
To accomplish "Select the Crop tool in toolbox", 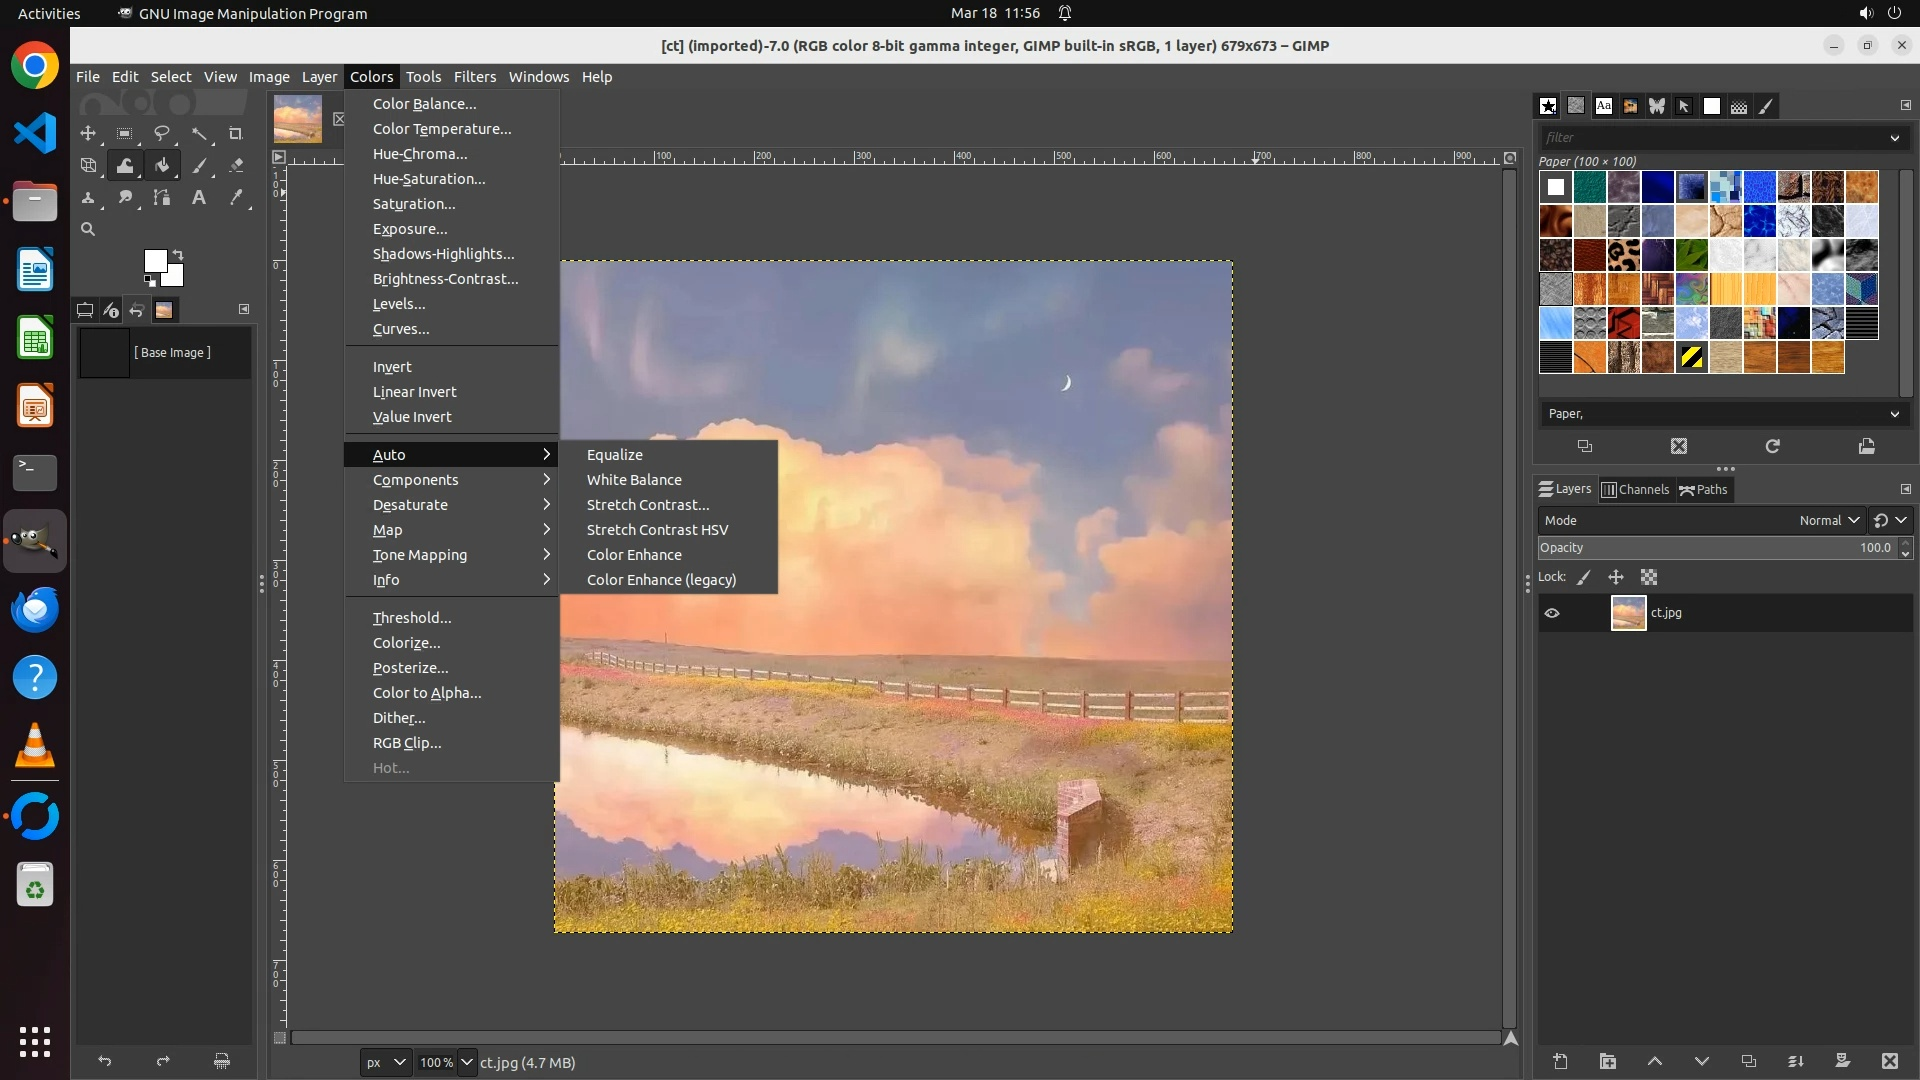I will 236,134.
